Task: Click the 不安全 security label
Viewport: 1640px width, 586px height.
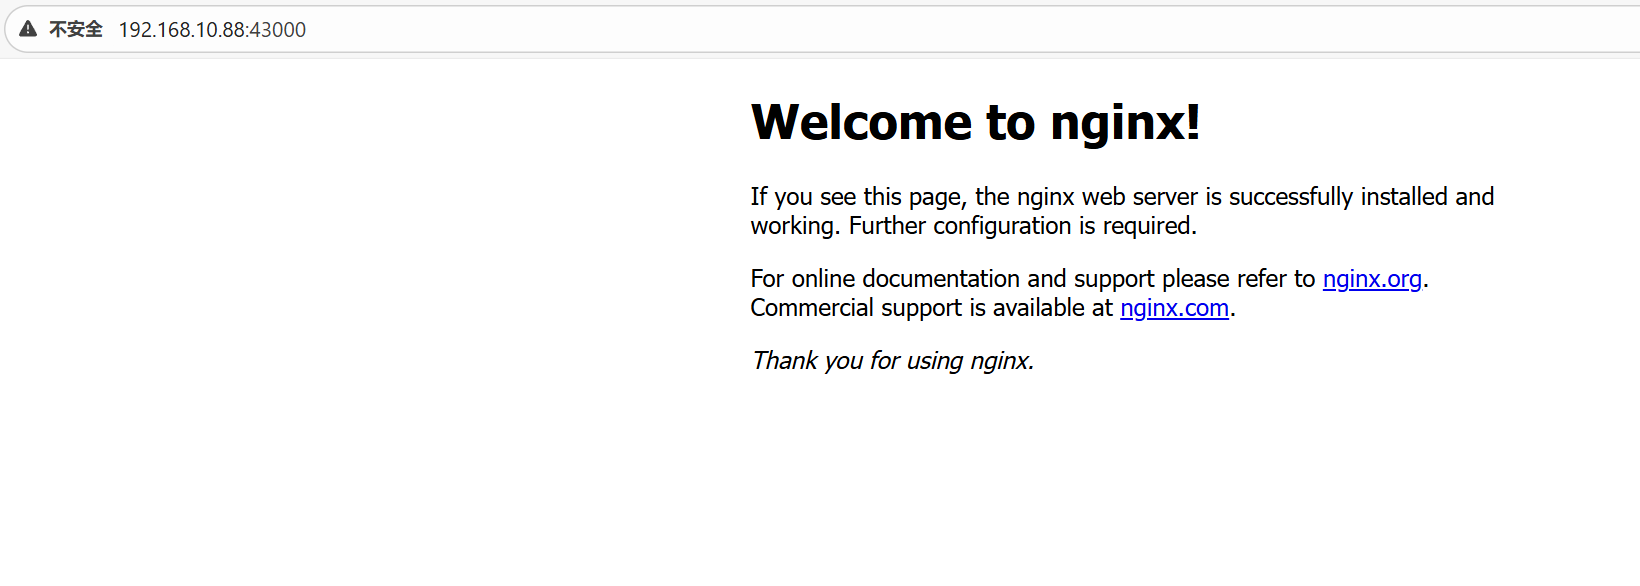Action: (76, 30)
